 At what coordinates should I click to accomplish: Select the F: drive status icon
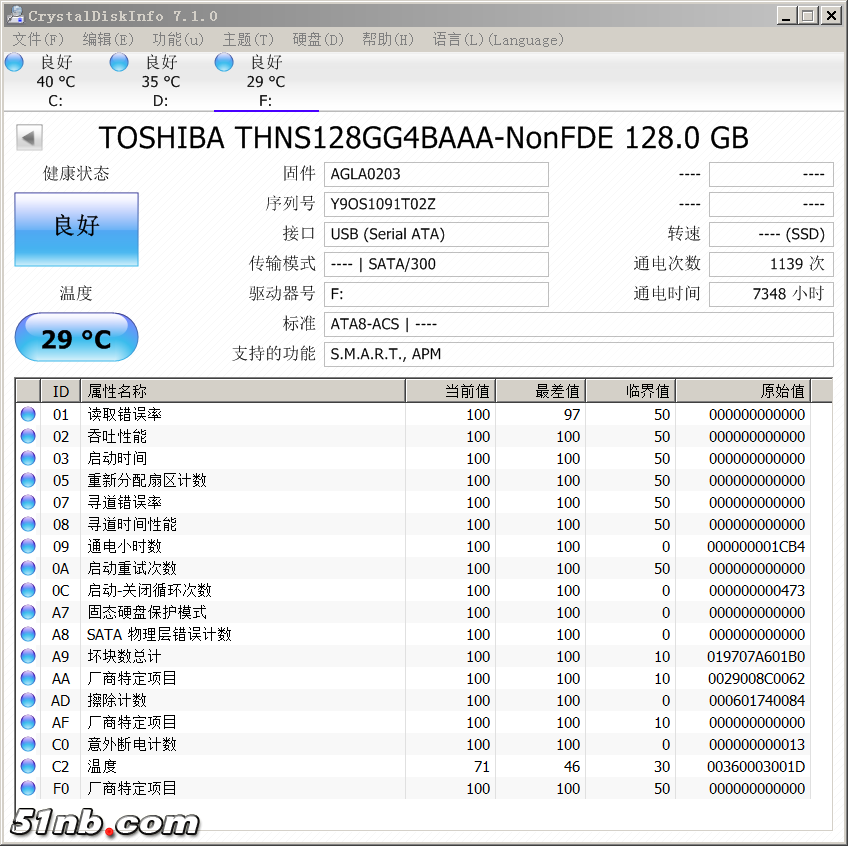click(x=225, y=63)
